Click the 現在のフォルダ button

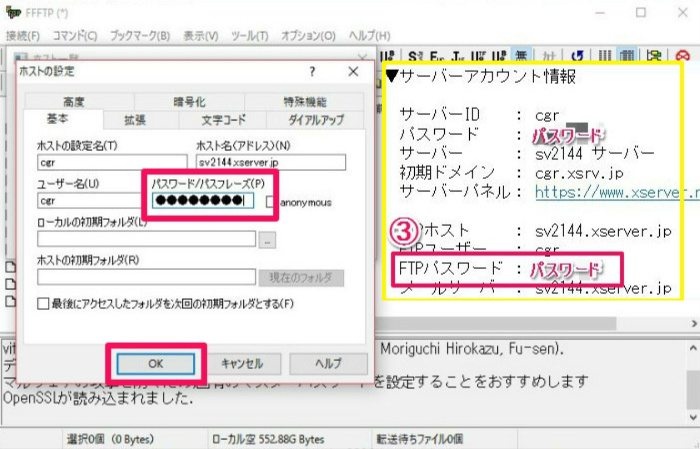(x=301, y=278)
